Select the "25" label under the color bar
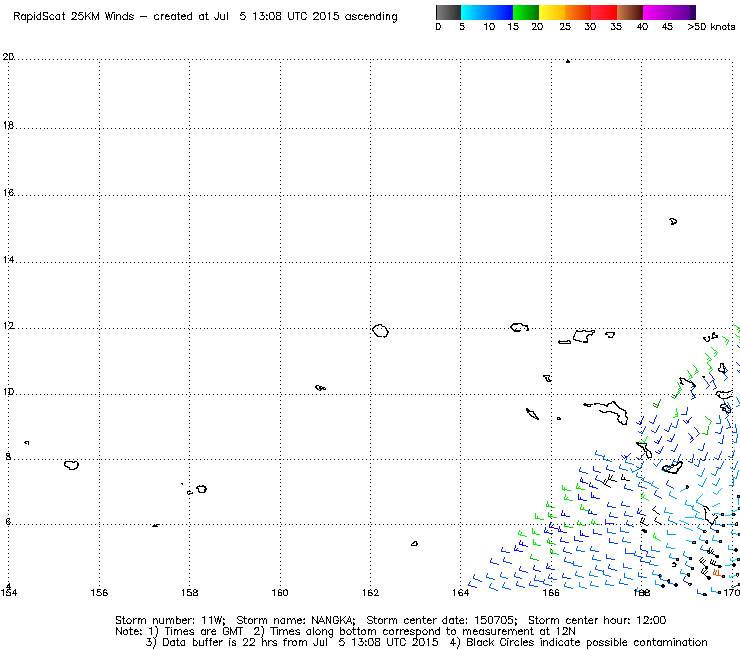This screenshot has width=740, height=650. pyautogui.click(x=565, y=27)
